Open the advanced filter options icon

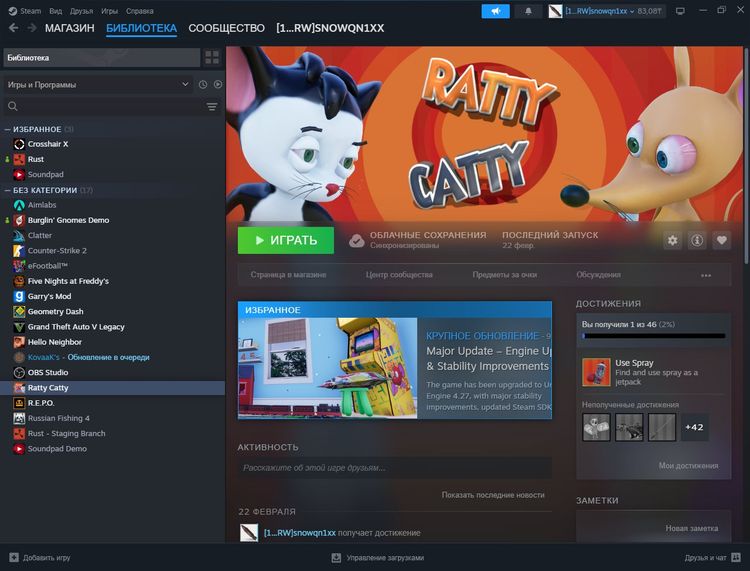pos(212,106)
